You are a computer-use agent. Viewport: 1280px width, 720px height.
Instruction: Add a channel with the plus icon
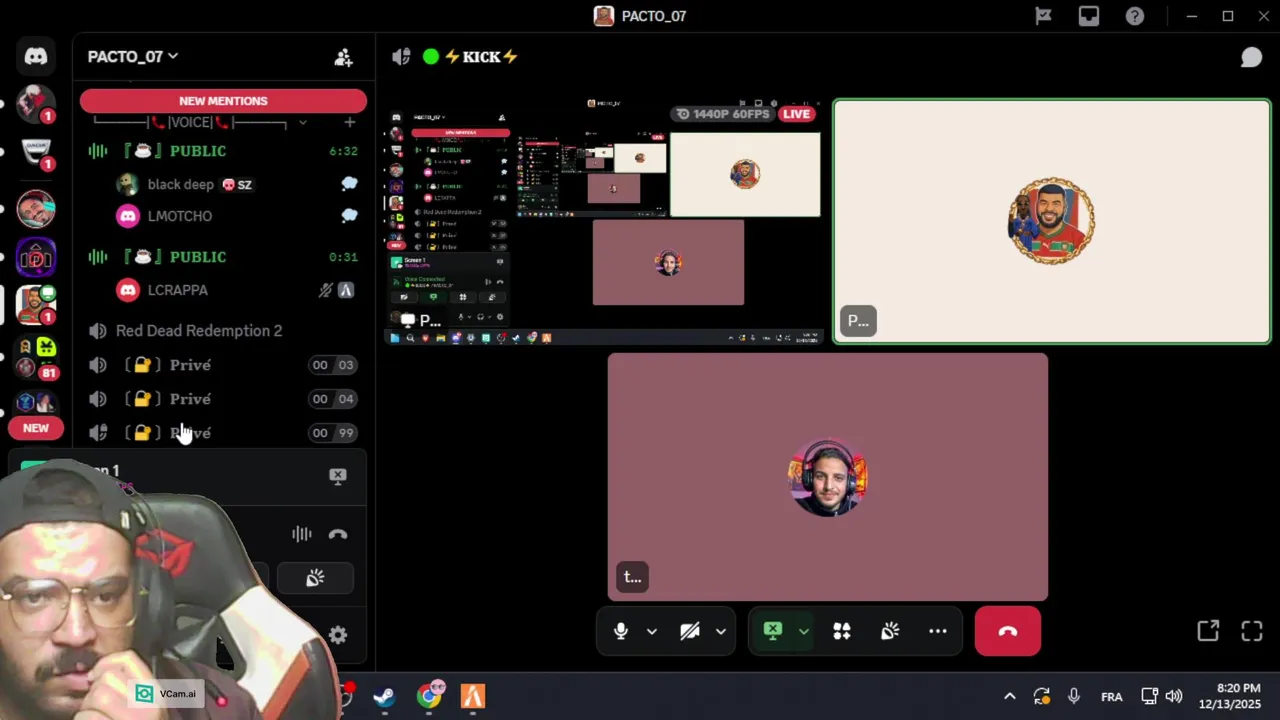(x=349, y=122)
